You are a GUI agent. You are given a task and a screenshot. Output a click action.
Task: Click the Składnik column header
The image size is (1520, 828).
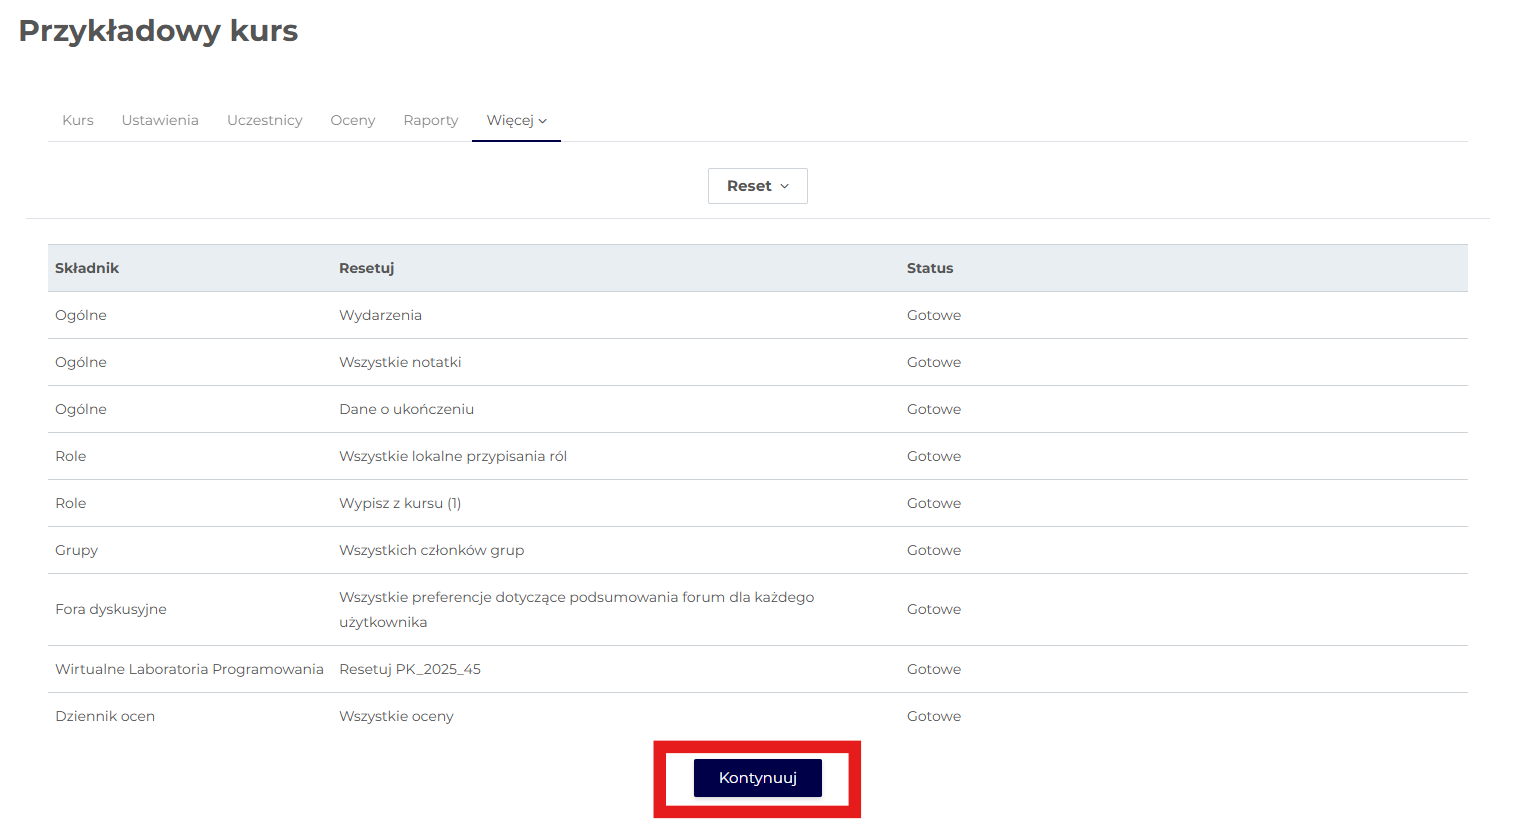[87, 268]
